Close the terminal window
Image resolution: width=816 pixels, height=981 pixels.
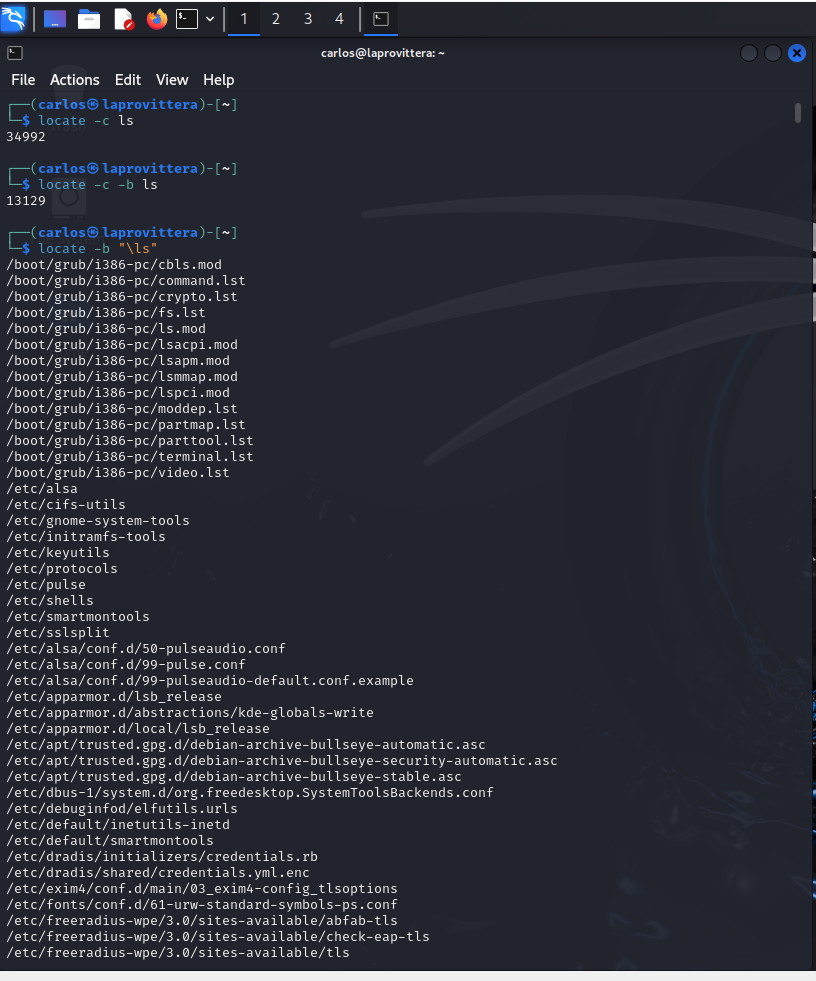pyautogui.click(x=797, y=53)
